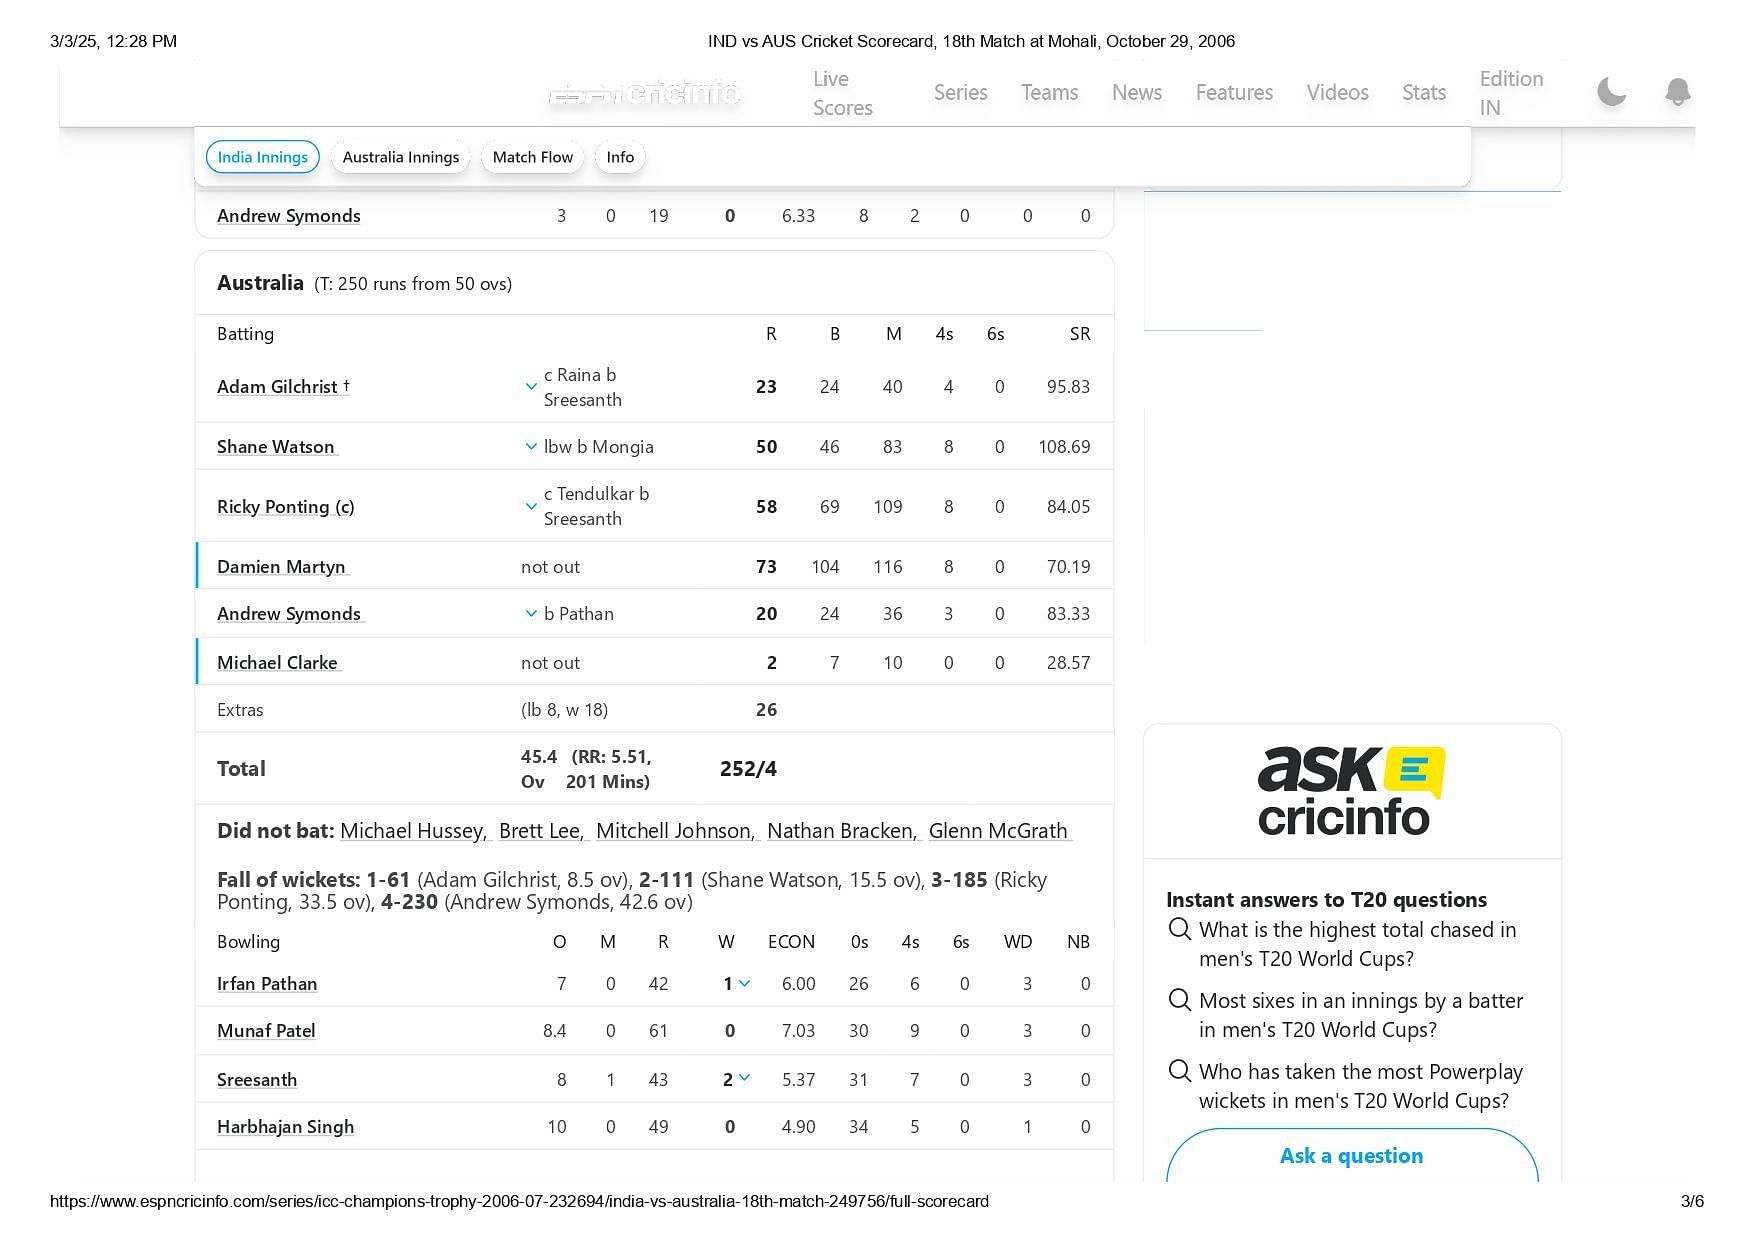Screen dimensions: 1754x1240
Task: Click search icon beside most sixes question
Action: pos(1180,1000)
